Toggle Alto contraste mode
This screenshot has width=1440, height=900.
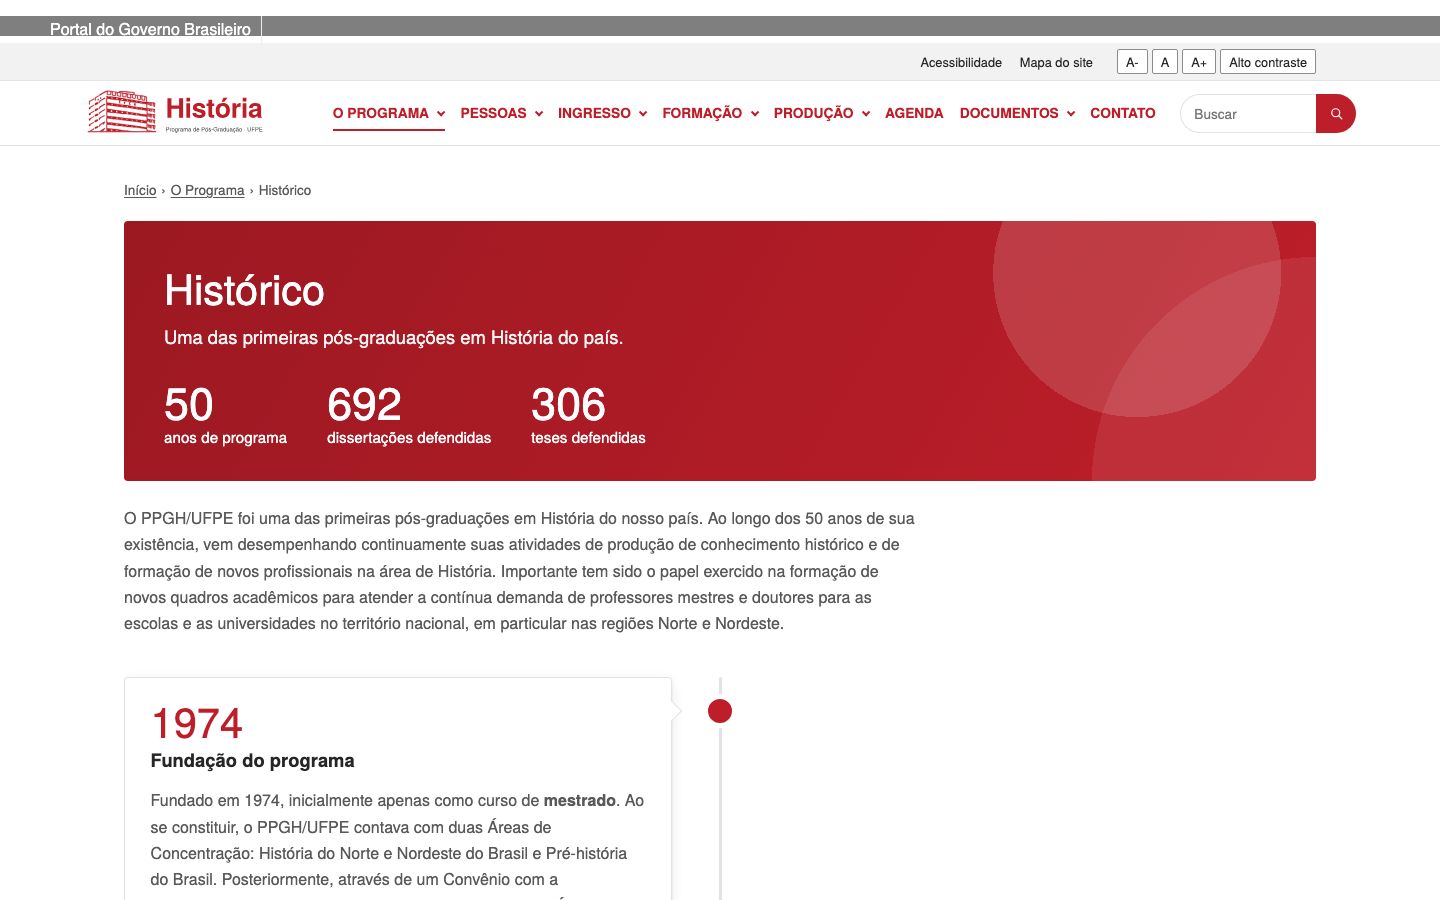(x=1268, y=62)
